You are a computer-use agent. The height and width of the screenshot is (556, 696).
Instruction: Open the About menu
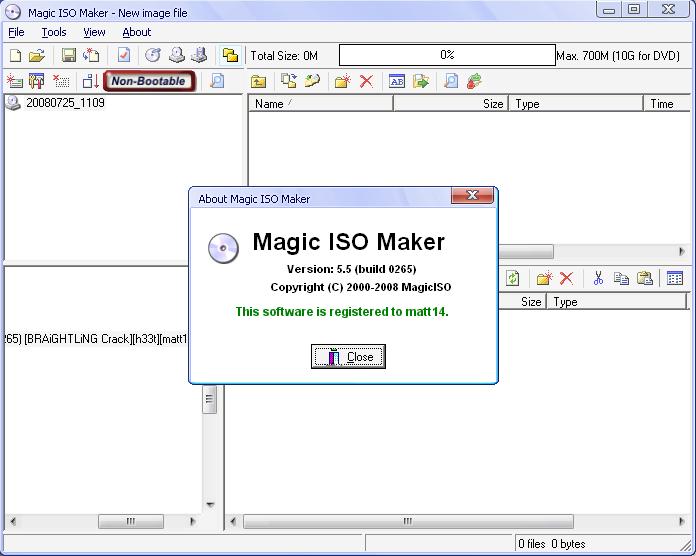click(x=137, y=32)
